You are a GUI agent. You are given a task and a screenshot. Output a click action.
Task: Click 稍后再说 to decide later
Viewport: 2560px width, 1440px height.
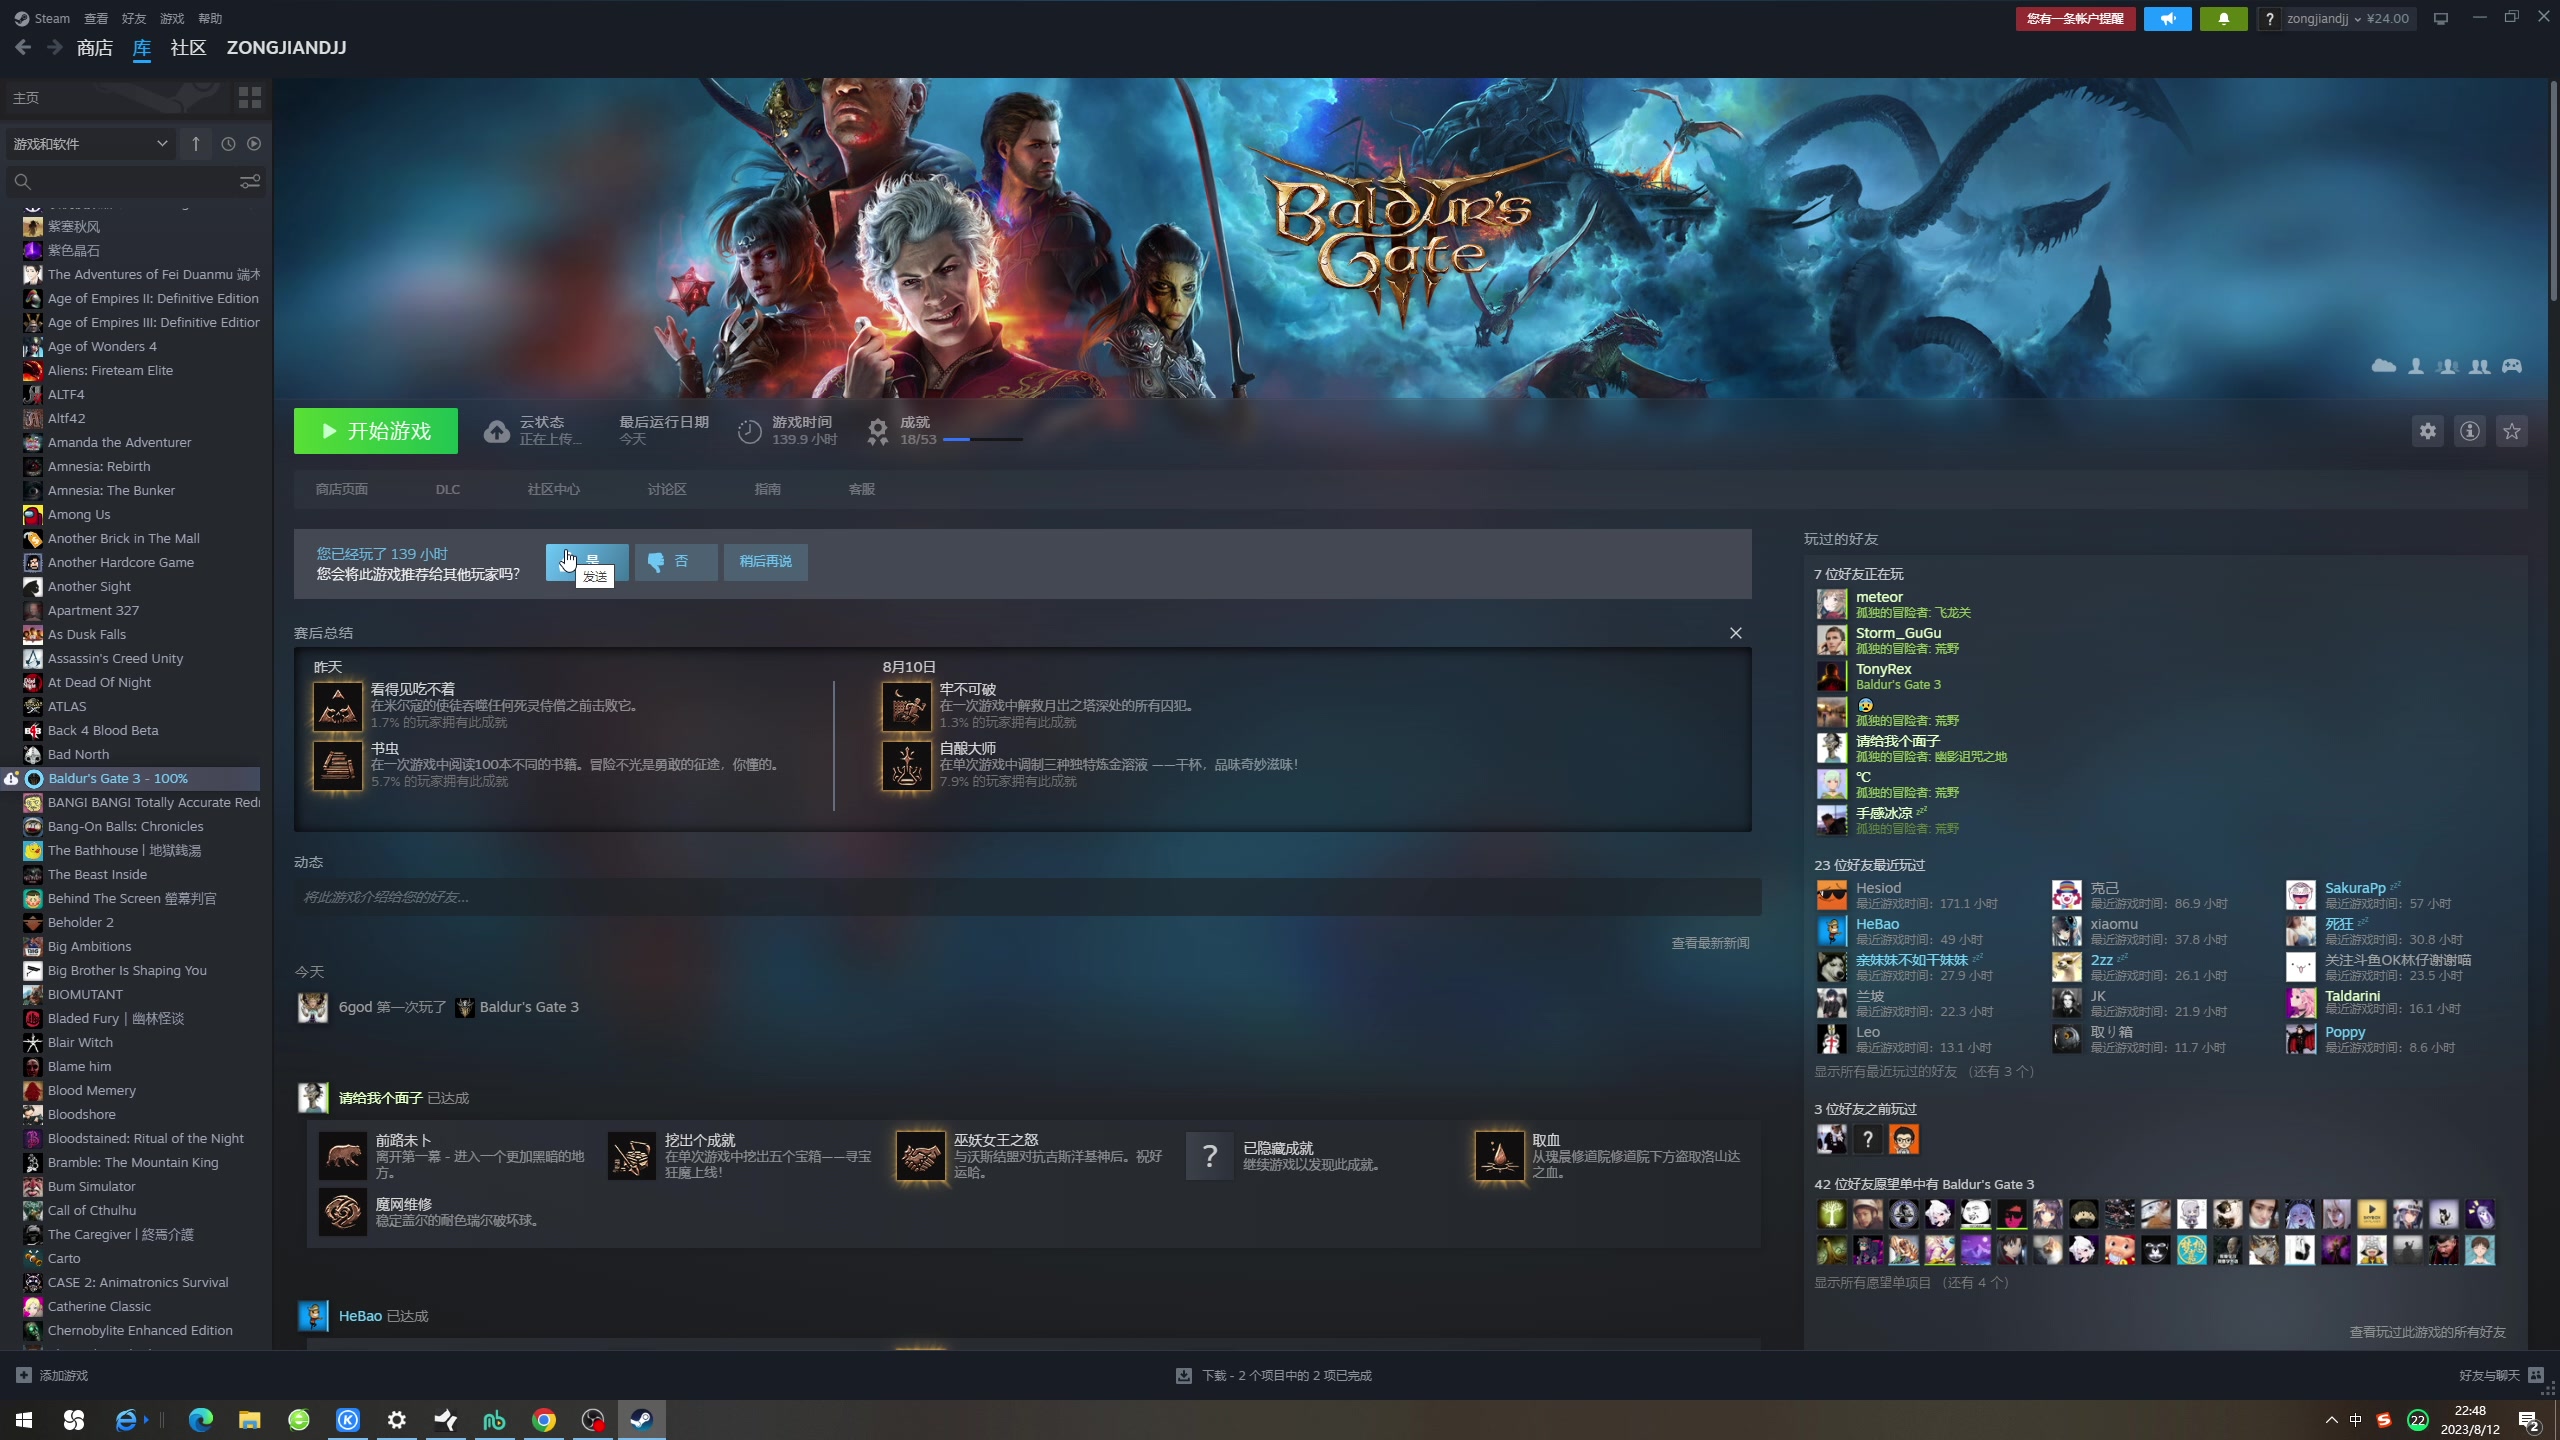click(x=765, y=561)
